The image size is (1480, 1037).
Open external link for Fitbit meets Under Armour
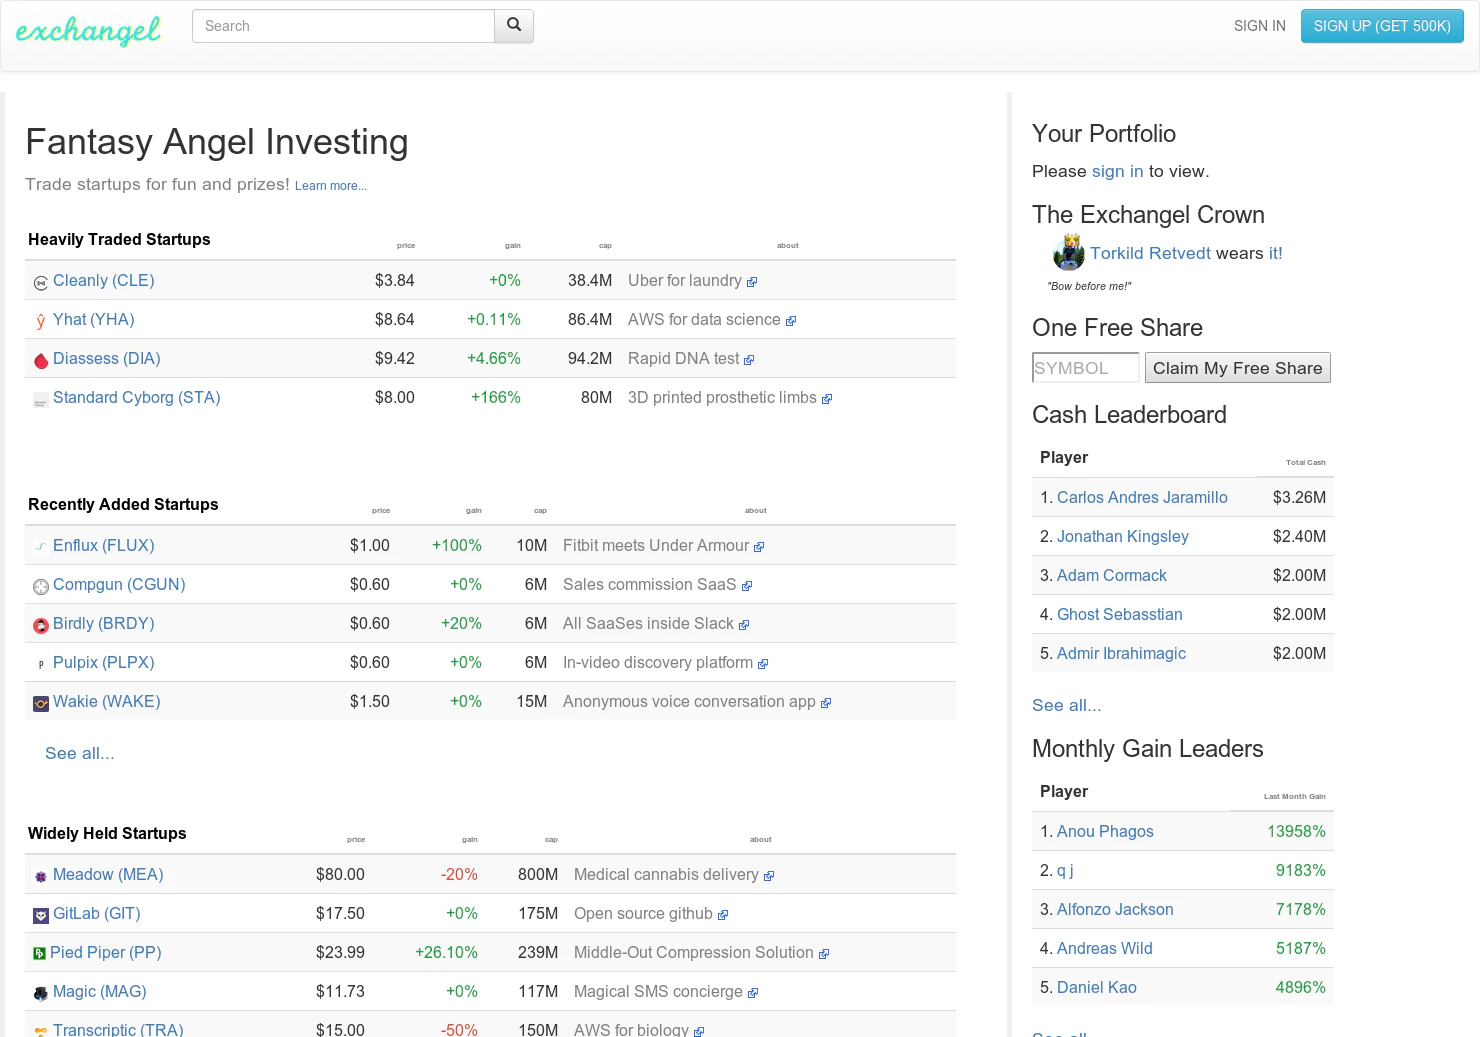coord(759,548)
